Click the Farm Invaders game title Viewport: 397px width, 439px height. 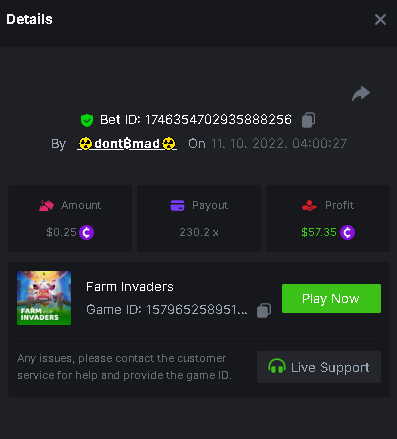(130, 287)
